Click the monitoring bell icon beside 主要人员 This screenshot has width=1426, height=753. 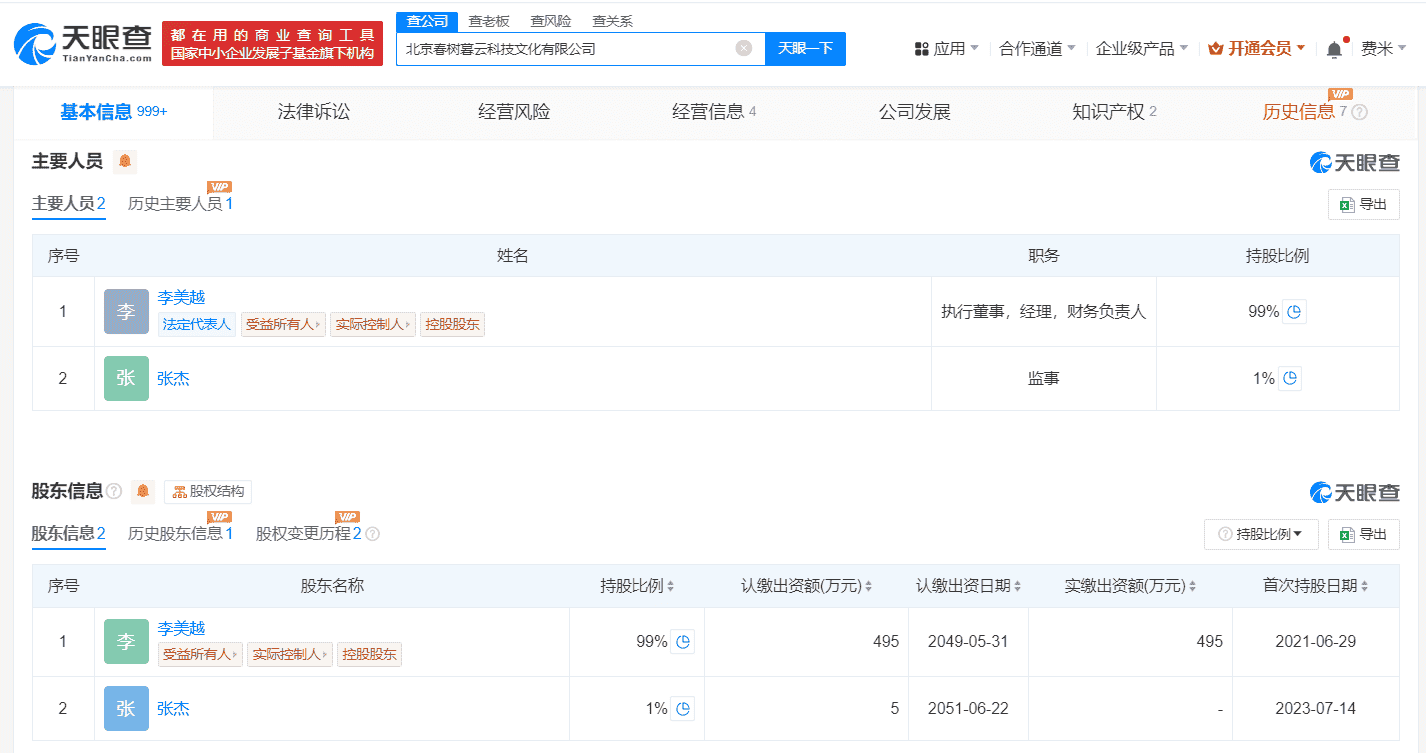pyautogui.click(x=124, y=160)
